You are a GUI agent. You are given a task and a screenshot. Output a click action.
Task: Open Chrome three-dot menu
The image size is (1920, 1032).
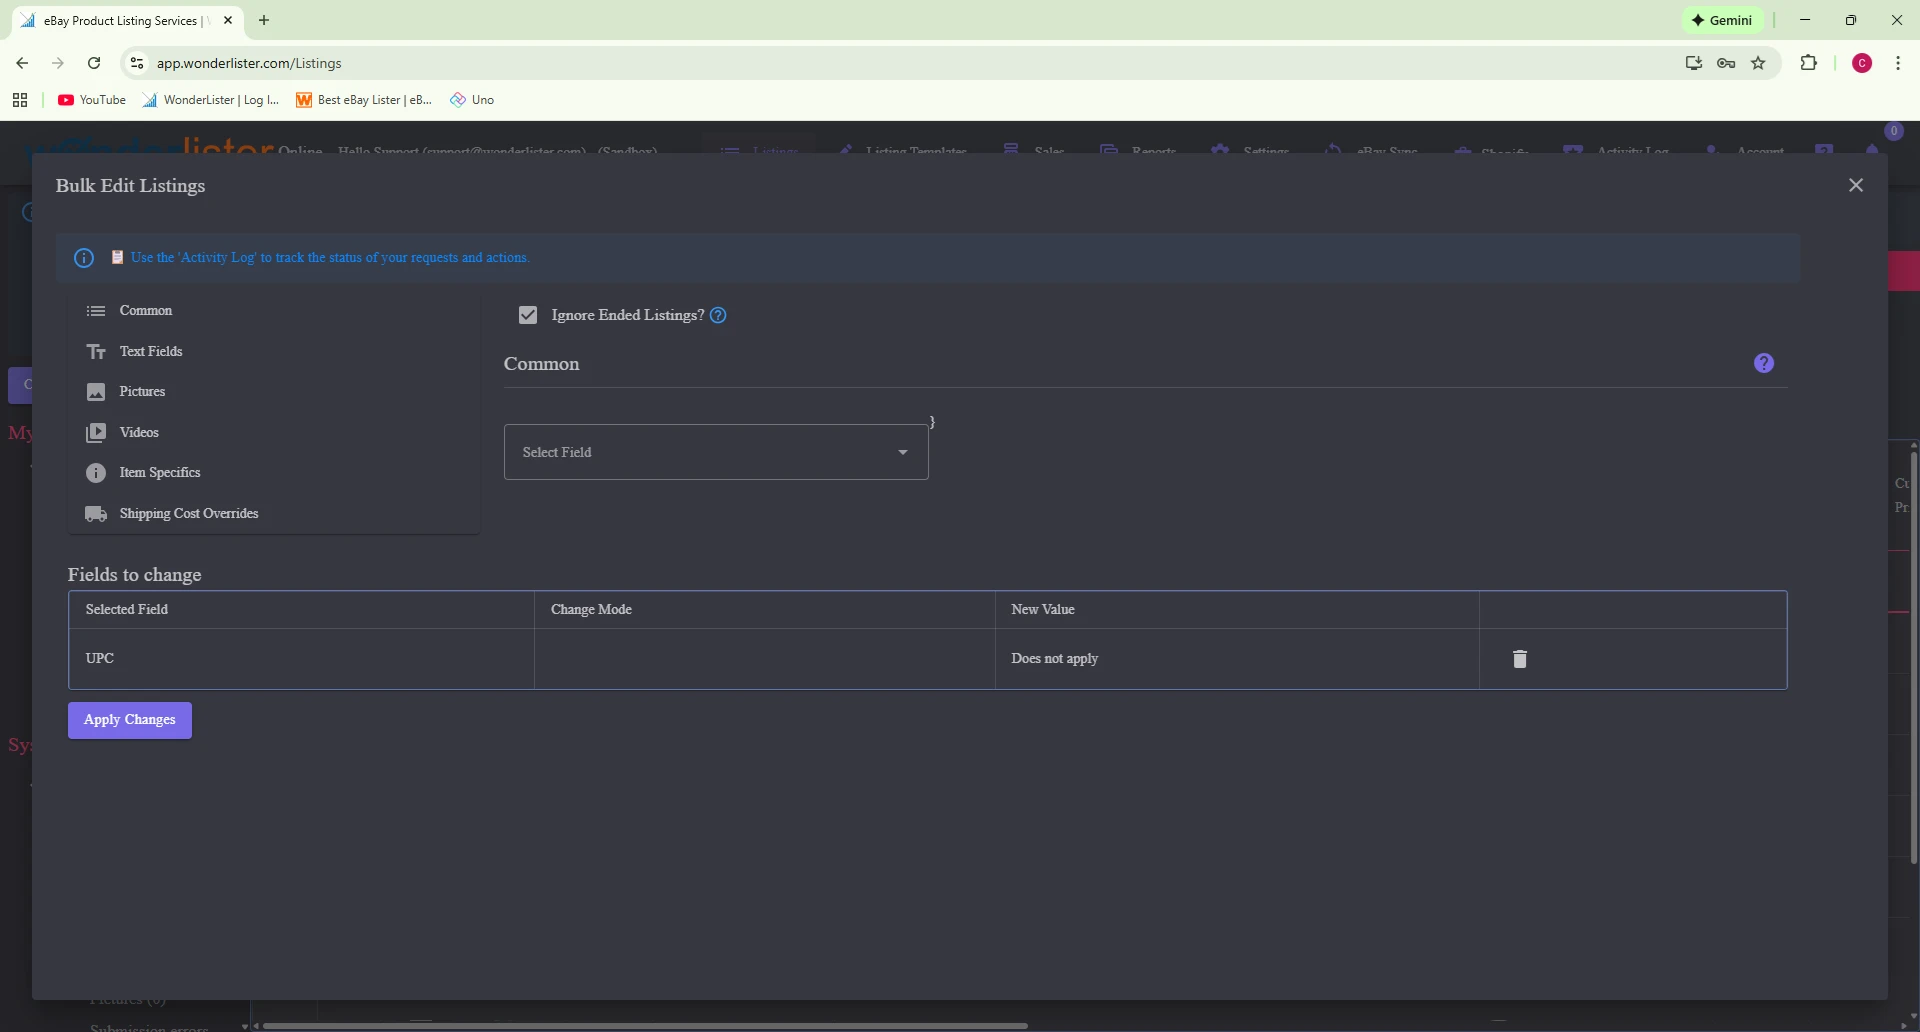point(1897,63)
